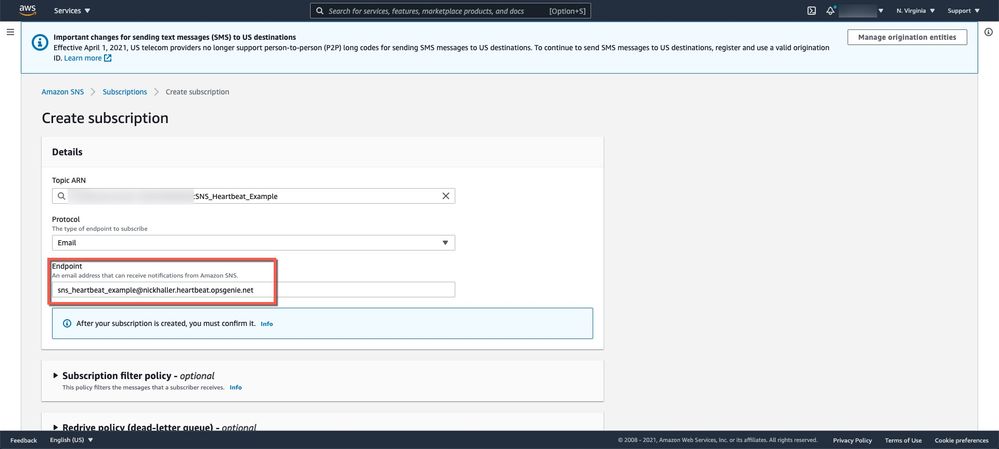Go to Amazon SNS breadcrumb
The height and width of the screenshot is (449, 999).
coord(62,92)
